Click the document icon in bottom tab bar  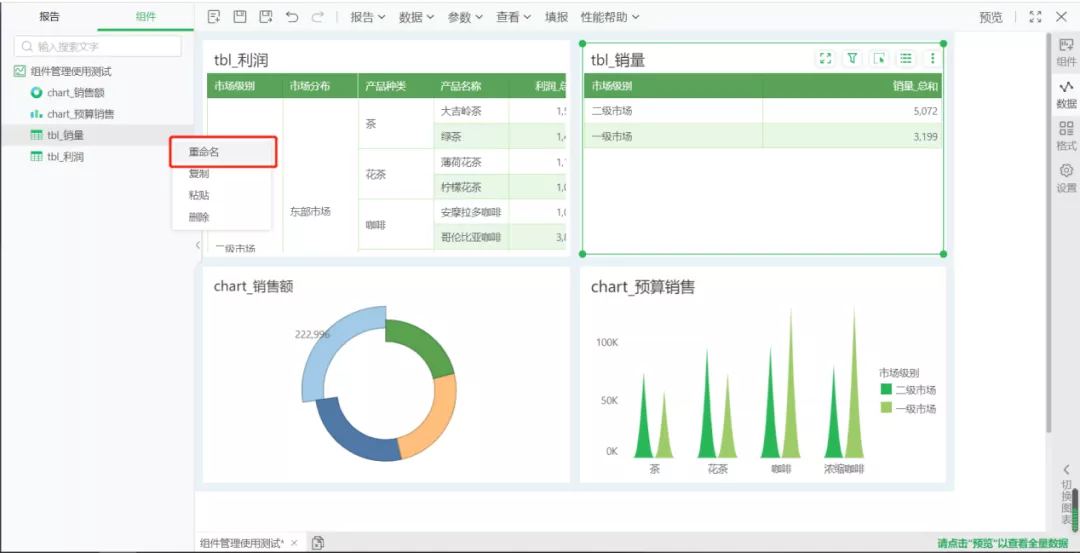pos(318,543)
